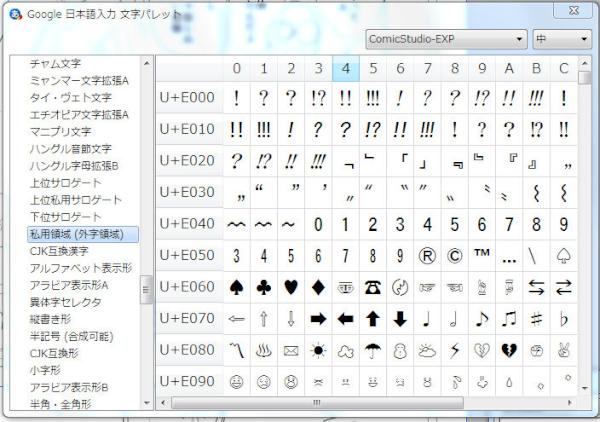Open the 中 size dropdown
600x422 pixels.
click(x=562, y=39)
